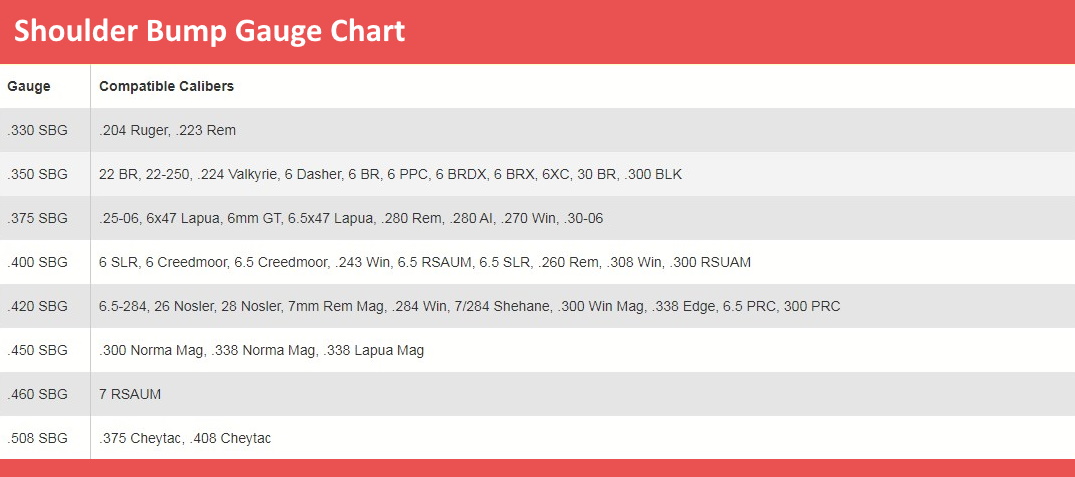Click the red footer bar below the table
1075x477 pixels.
point(538,468)
